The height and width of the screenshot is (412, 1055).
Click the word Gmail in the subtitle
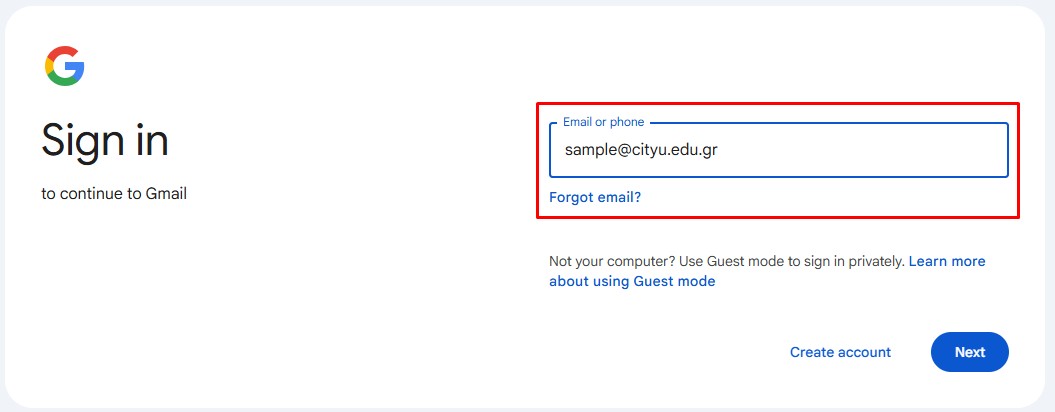pos(165,194)
